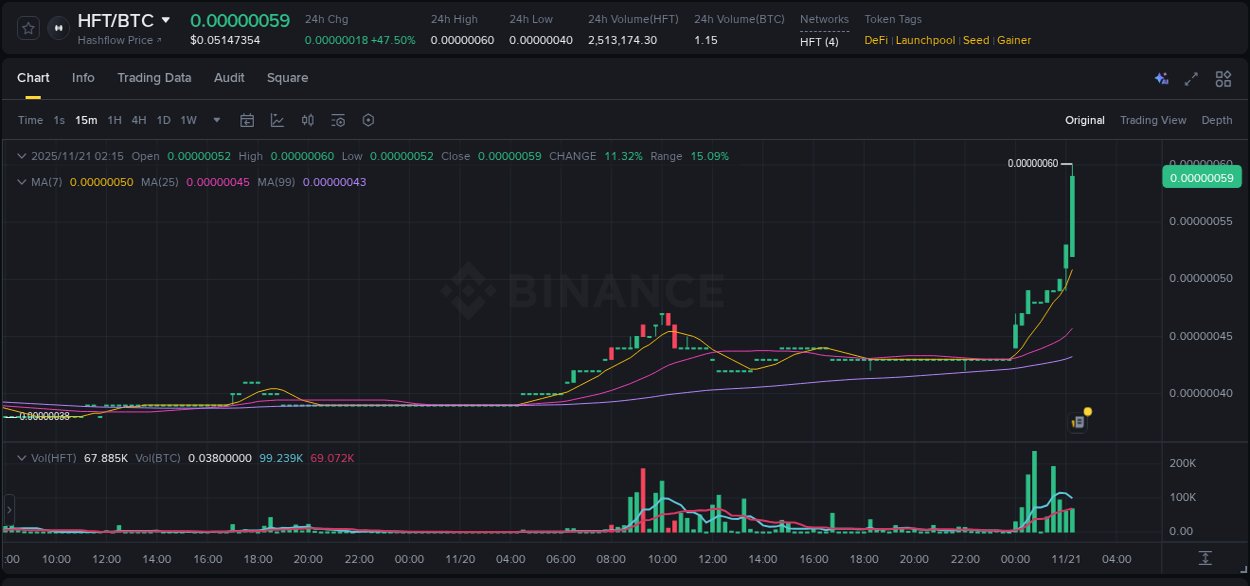Click the candlestick display icon
The image size is (1250, 586).
point(307,120)
